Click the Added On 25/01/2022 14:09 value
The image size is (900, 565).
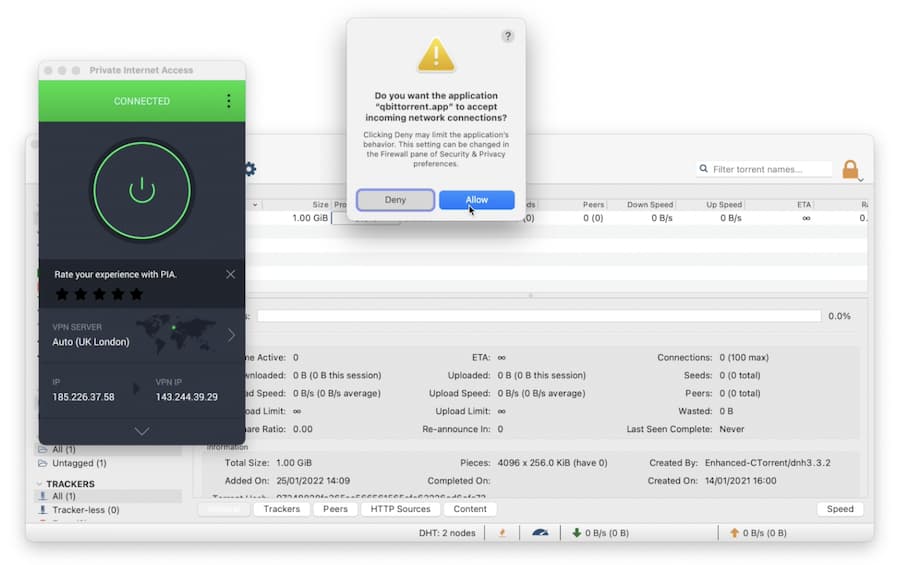click(313, 481)
